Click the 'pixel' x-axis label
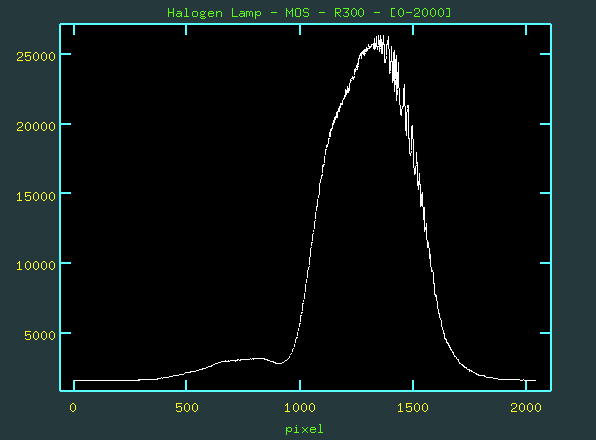Viewport: 596px width, 440px height. (304, 429)
